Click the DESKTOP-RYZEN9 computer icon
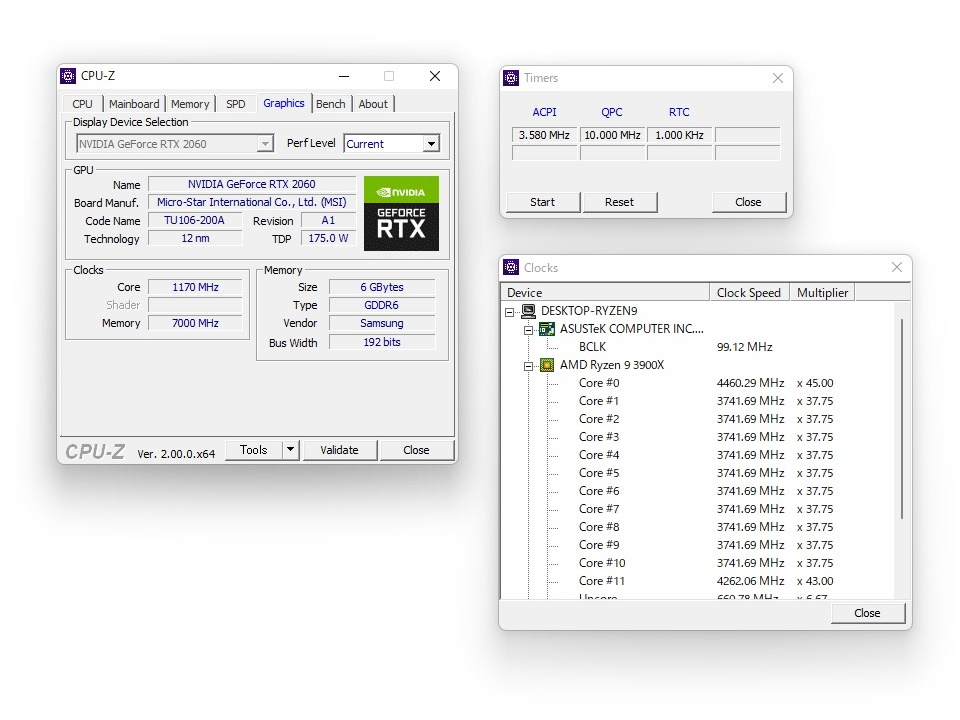This screenshot has height=720, width=960. [x=528, y=311]
